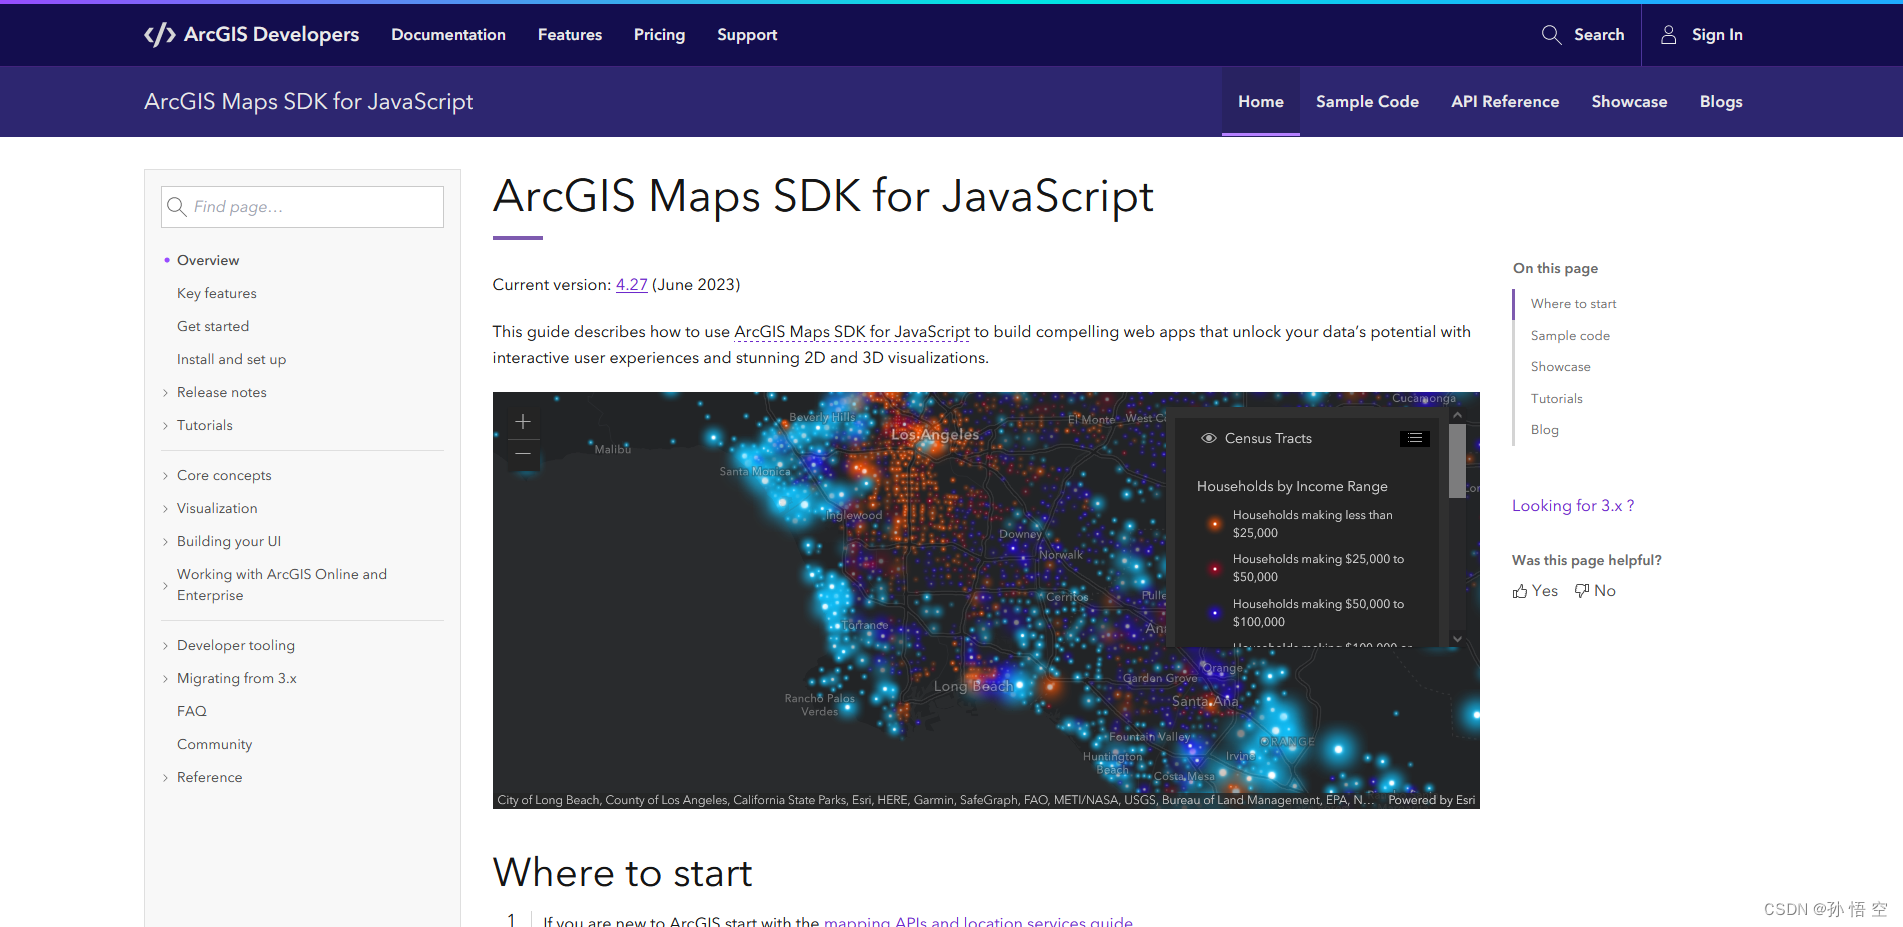Click the thumbs down No icon
The height and width of the screenshot is (927, 1903).
(1582, 591)
